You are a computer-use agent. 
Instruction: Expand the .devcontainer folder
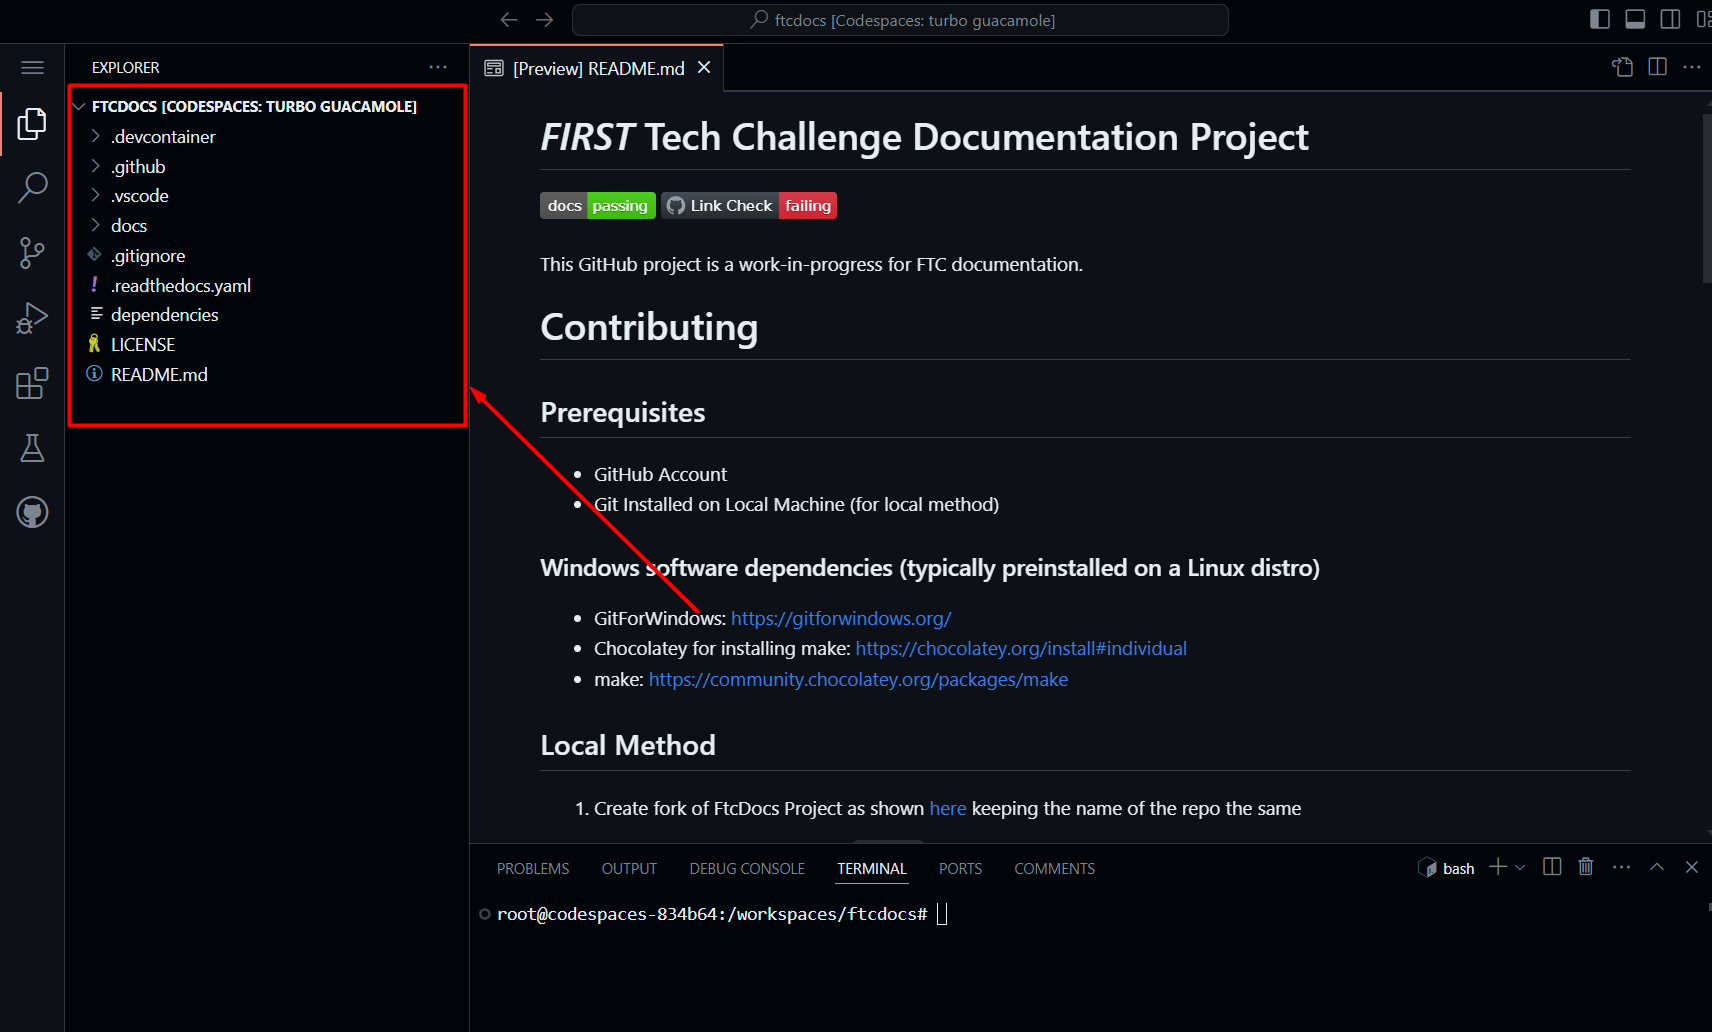163,137
